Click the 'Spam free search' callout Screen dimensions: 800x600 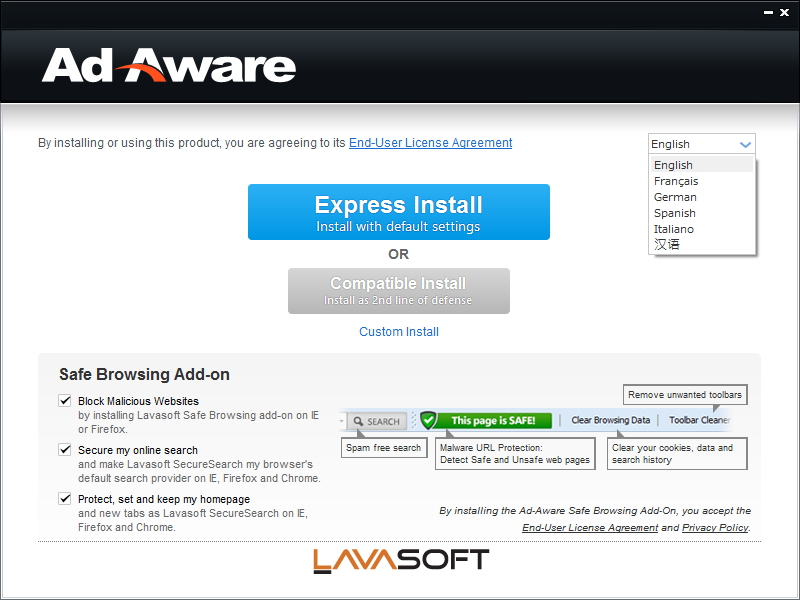click(384, 447)
